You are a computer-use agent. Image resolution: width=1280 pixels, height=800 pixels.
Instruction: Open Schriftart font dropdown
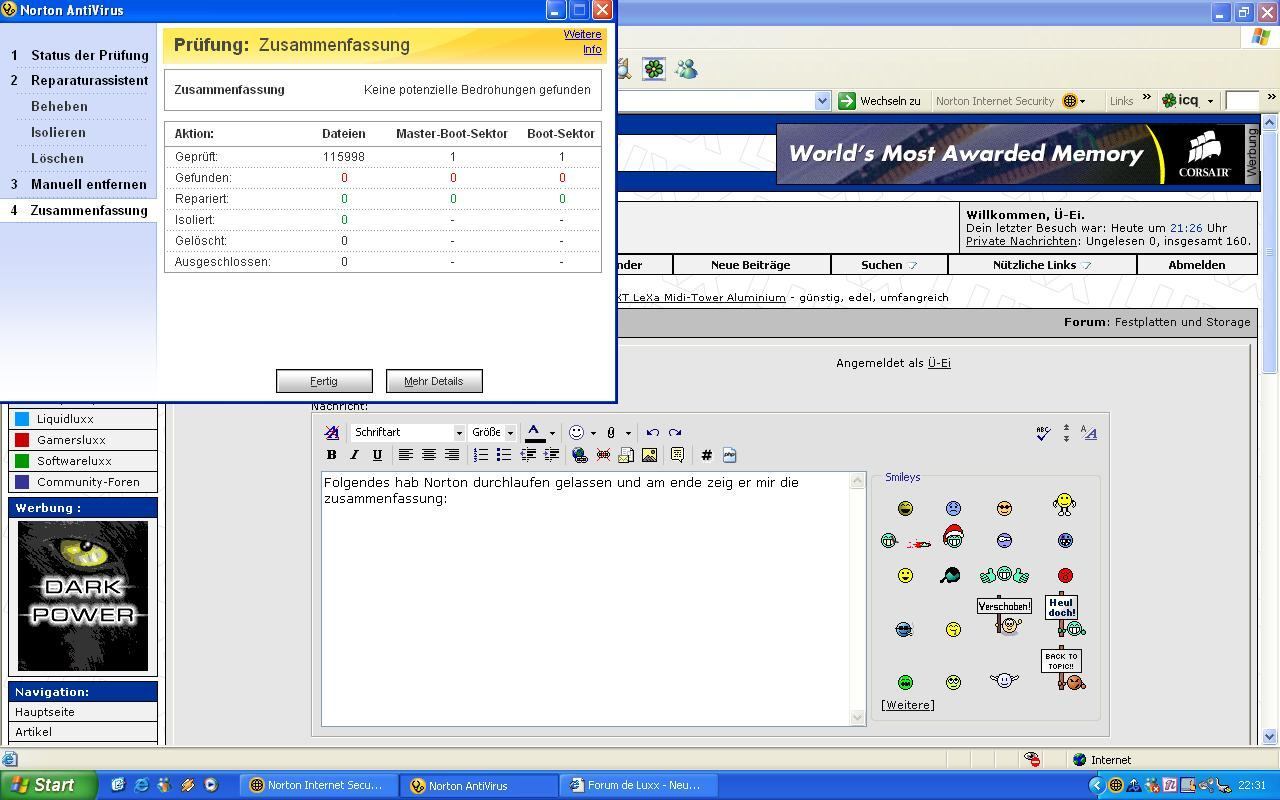click(x=408, y=432)
